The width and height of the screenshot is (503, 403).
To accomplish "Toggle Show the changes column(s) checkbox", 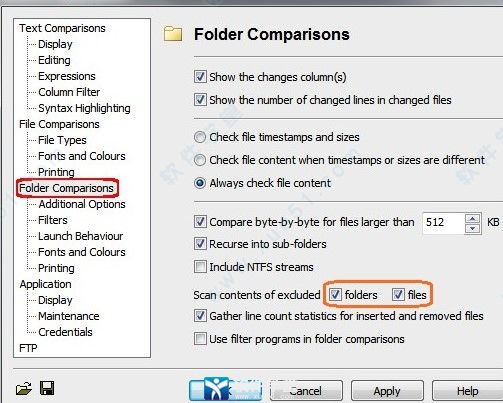I will [200, 77].
